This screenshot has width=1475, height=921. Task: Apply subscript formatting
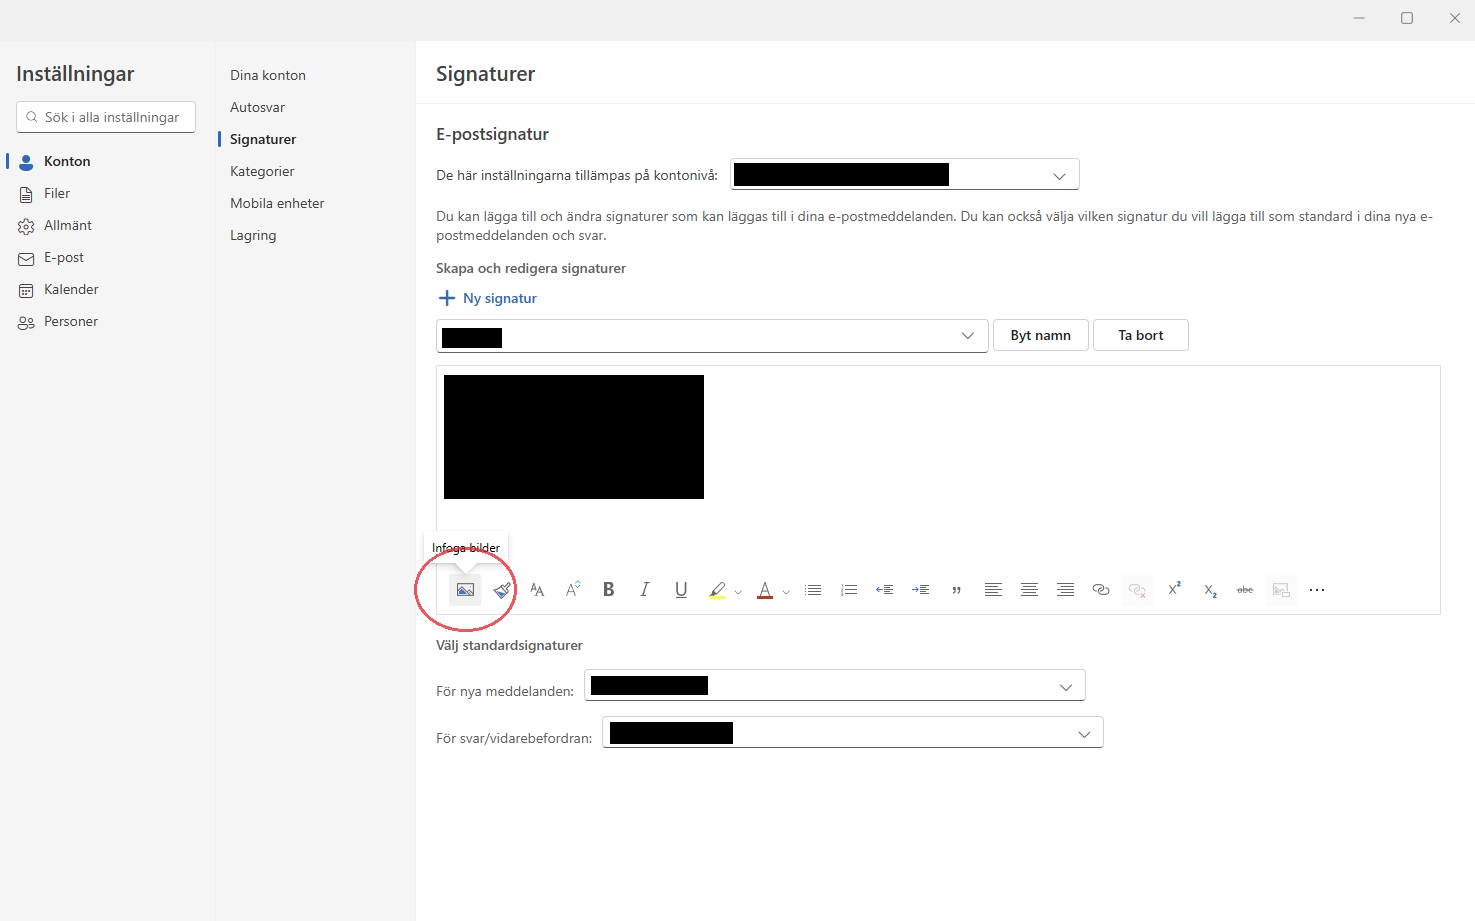pyautogui.click(x=1210, y=590)
